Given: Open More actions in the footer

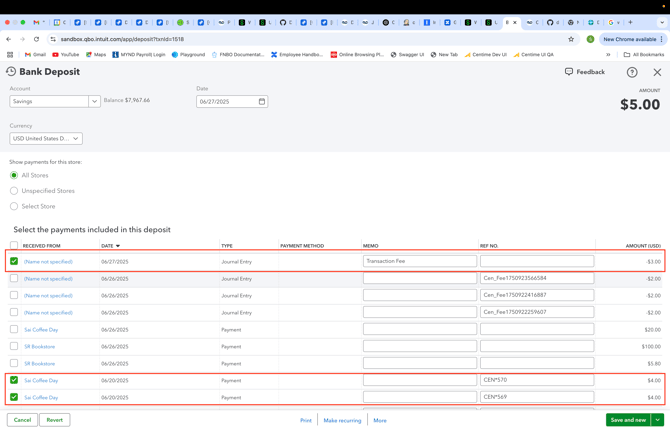Looking at the screenshot, I should tap(380, 420).
